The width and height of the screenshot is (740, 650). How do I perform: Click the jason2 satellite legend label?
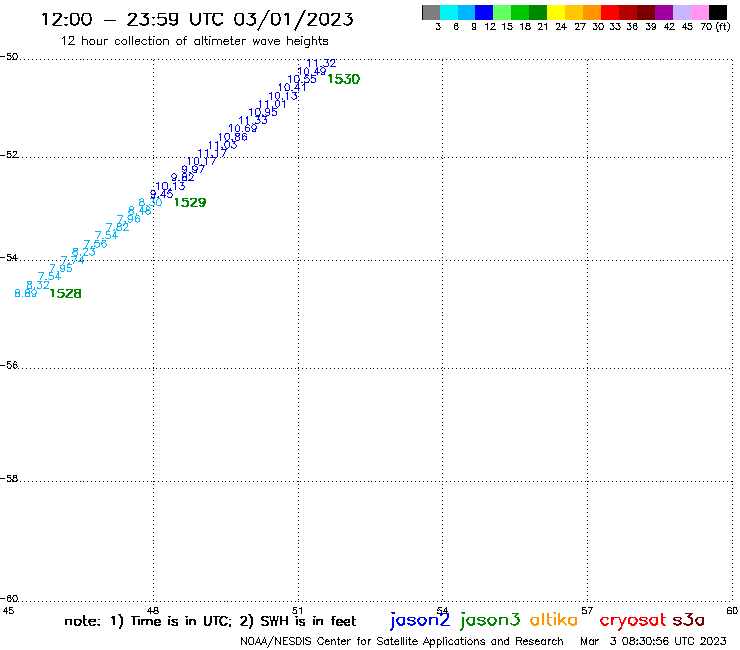[420, 620]
